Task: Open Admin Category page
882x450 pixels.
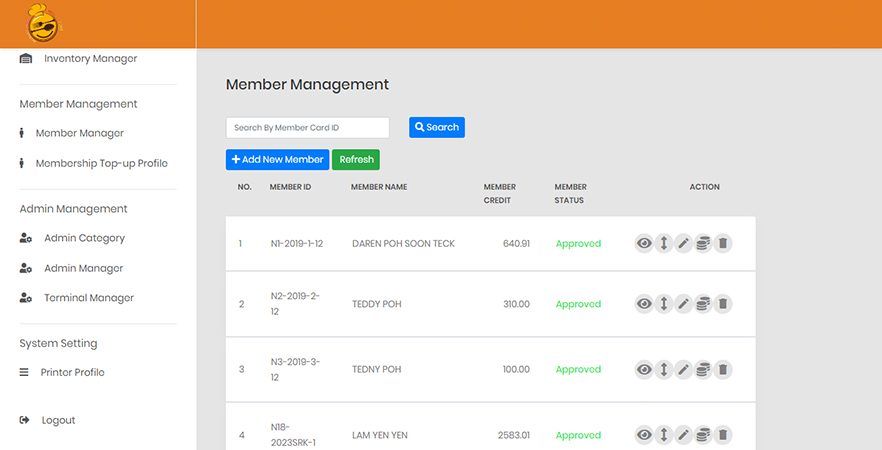Action: [x=84, y=238]
